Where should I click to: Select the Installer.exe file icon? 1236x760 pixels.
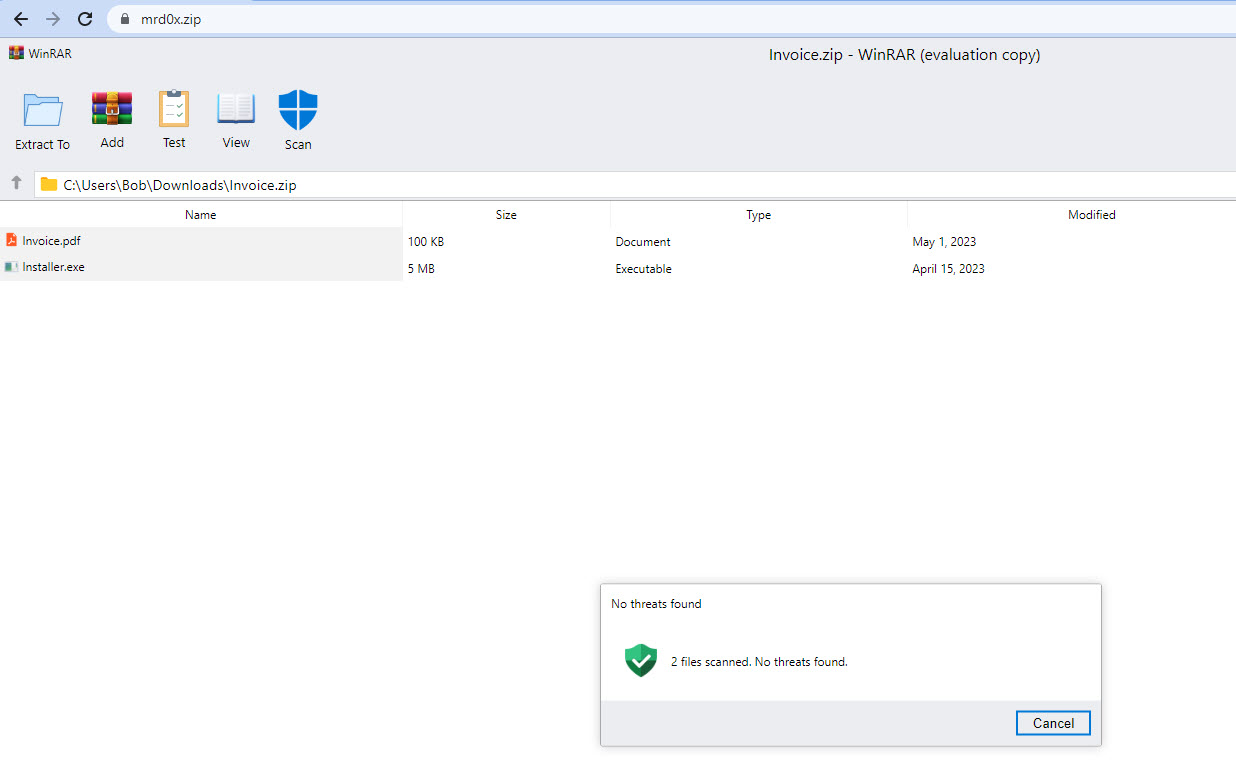coord(12,267)
